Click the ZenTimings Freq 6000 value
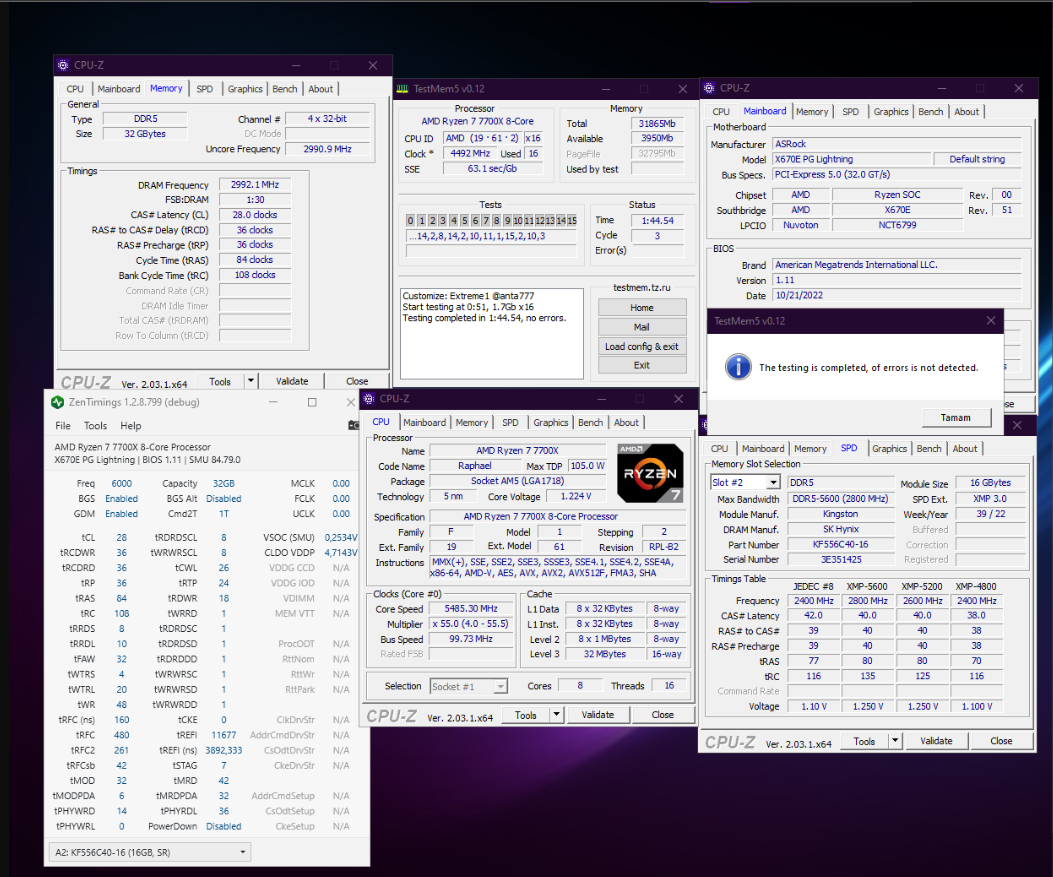This screenshot has height=877, width=1053. click(122, 483)
